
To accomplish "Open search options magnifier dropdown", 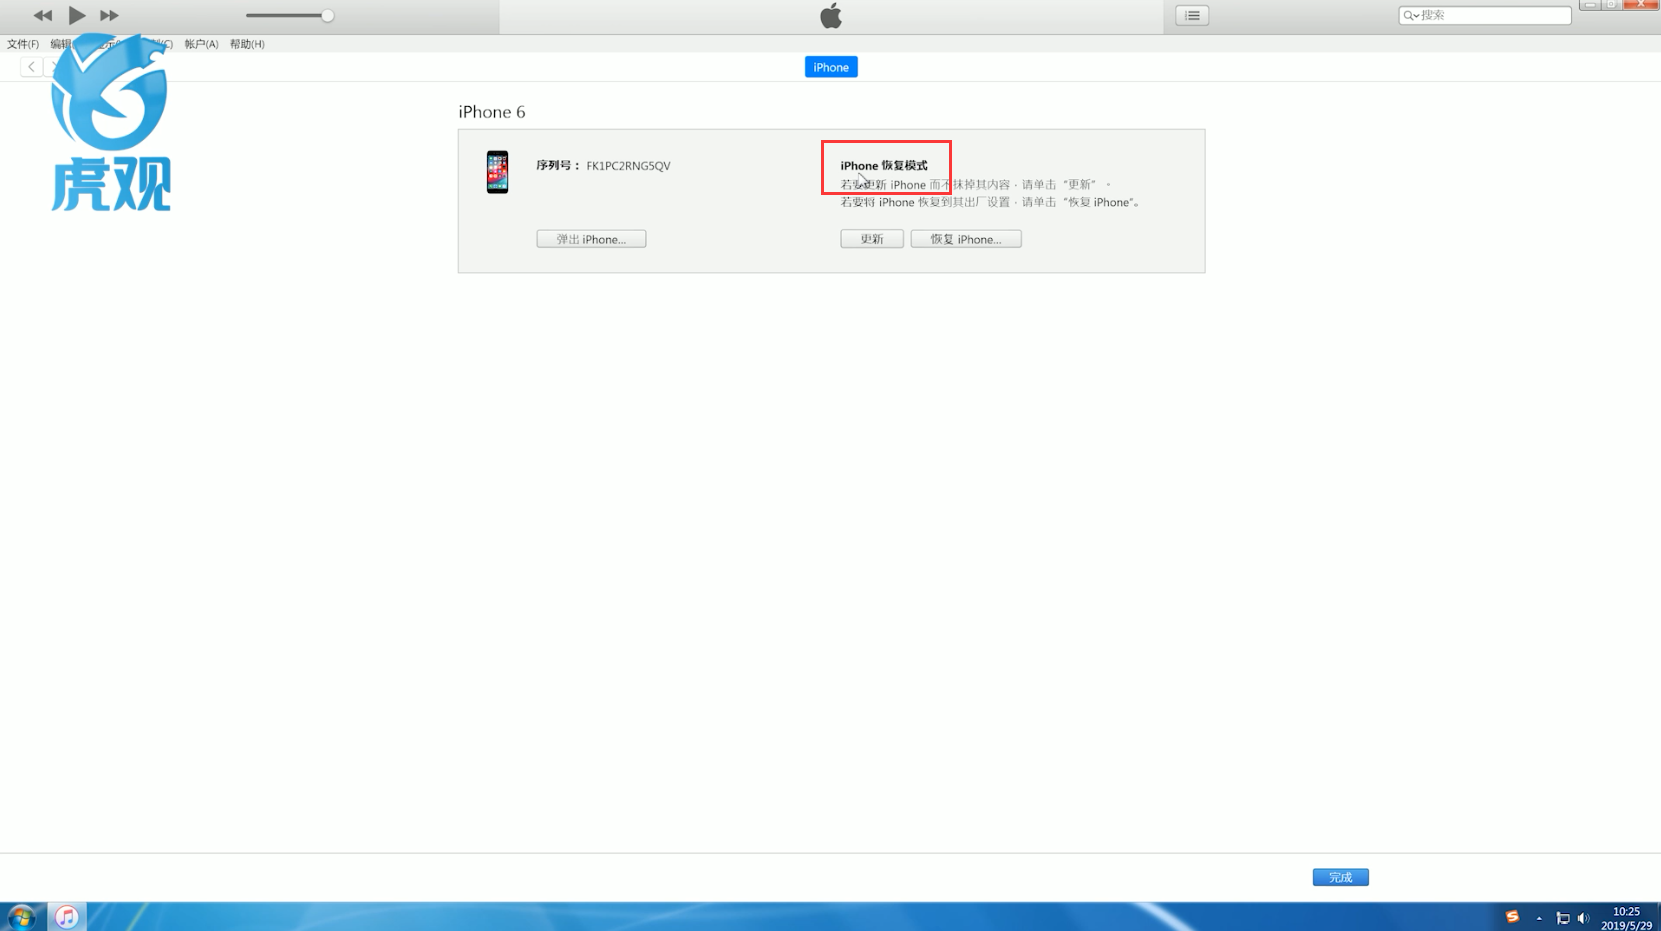I will (1411, 15).
